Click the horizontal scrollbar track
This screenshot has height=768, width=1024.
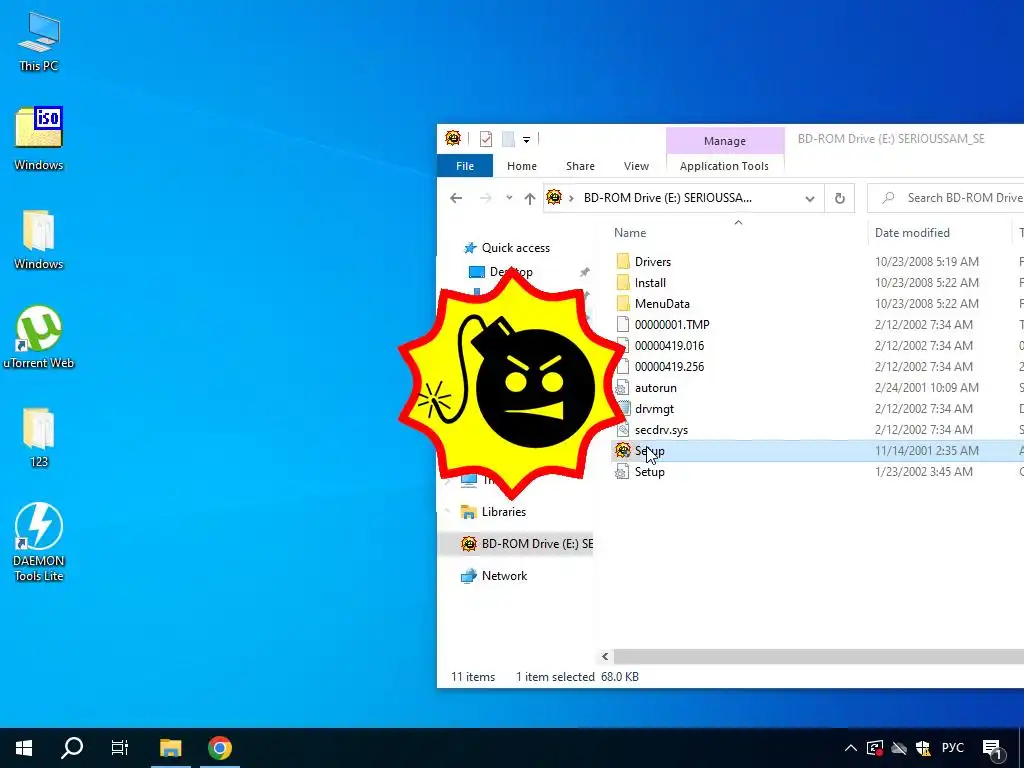point(819,656)
